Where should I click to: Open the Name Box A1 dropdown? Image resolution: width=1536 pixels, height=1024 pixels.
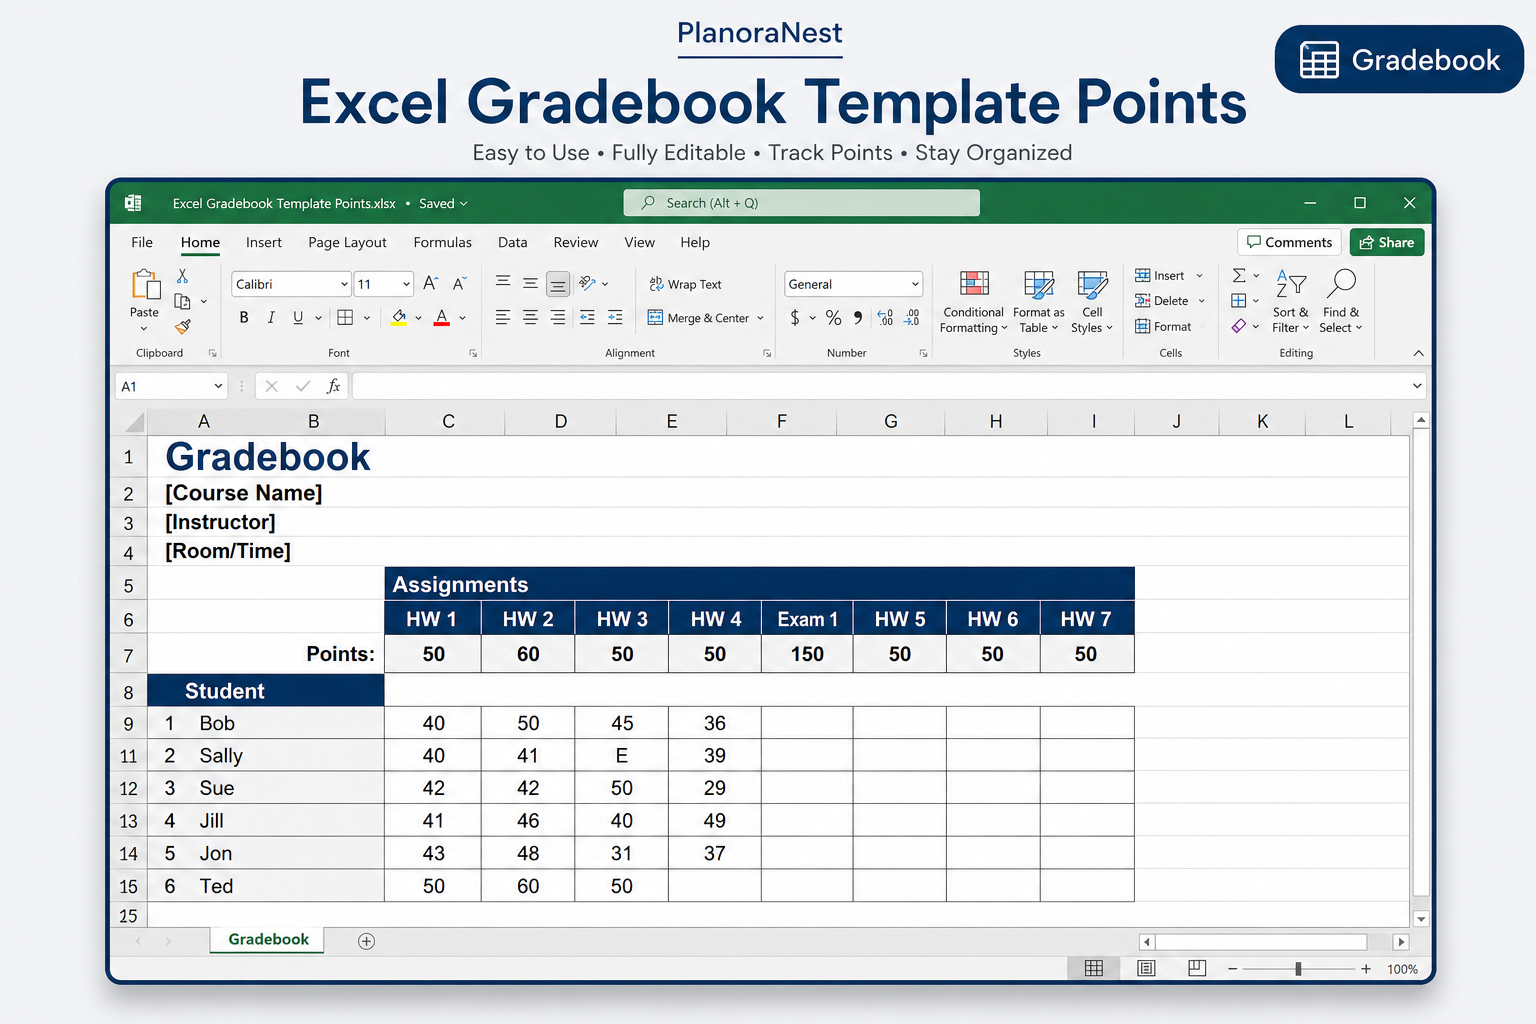[218, 386]
